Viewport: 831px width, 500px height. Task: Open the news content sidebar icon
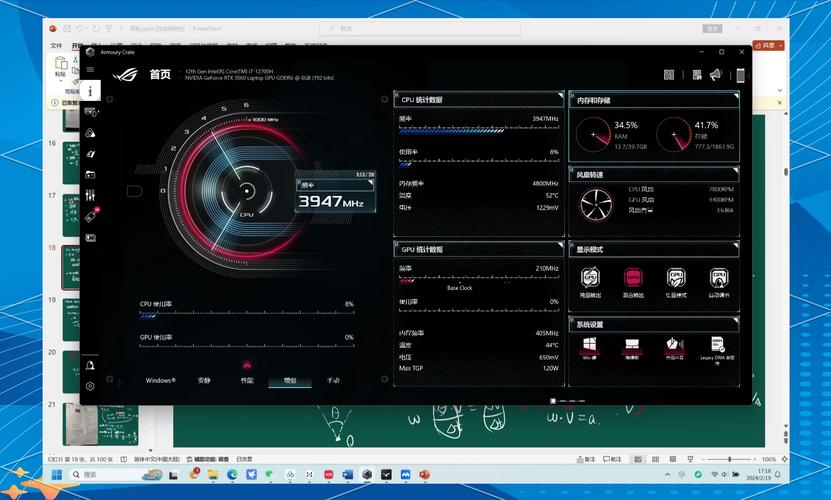90,238
